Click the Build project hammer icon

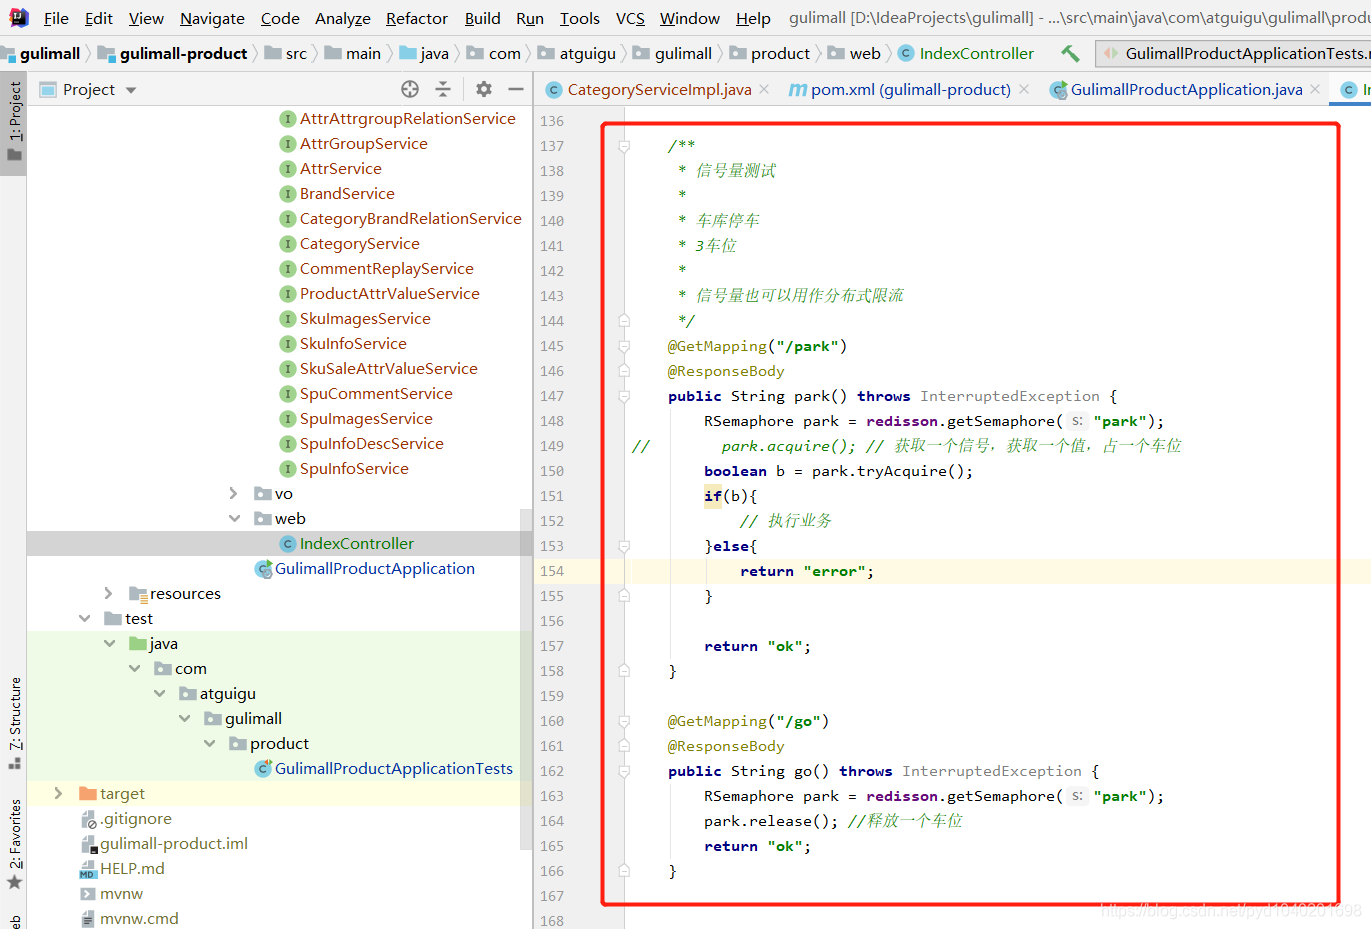click(x=1070, y=53)
